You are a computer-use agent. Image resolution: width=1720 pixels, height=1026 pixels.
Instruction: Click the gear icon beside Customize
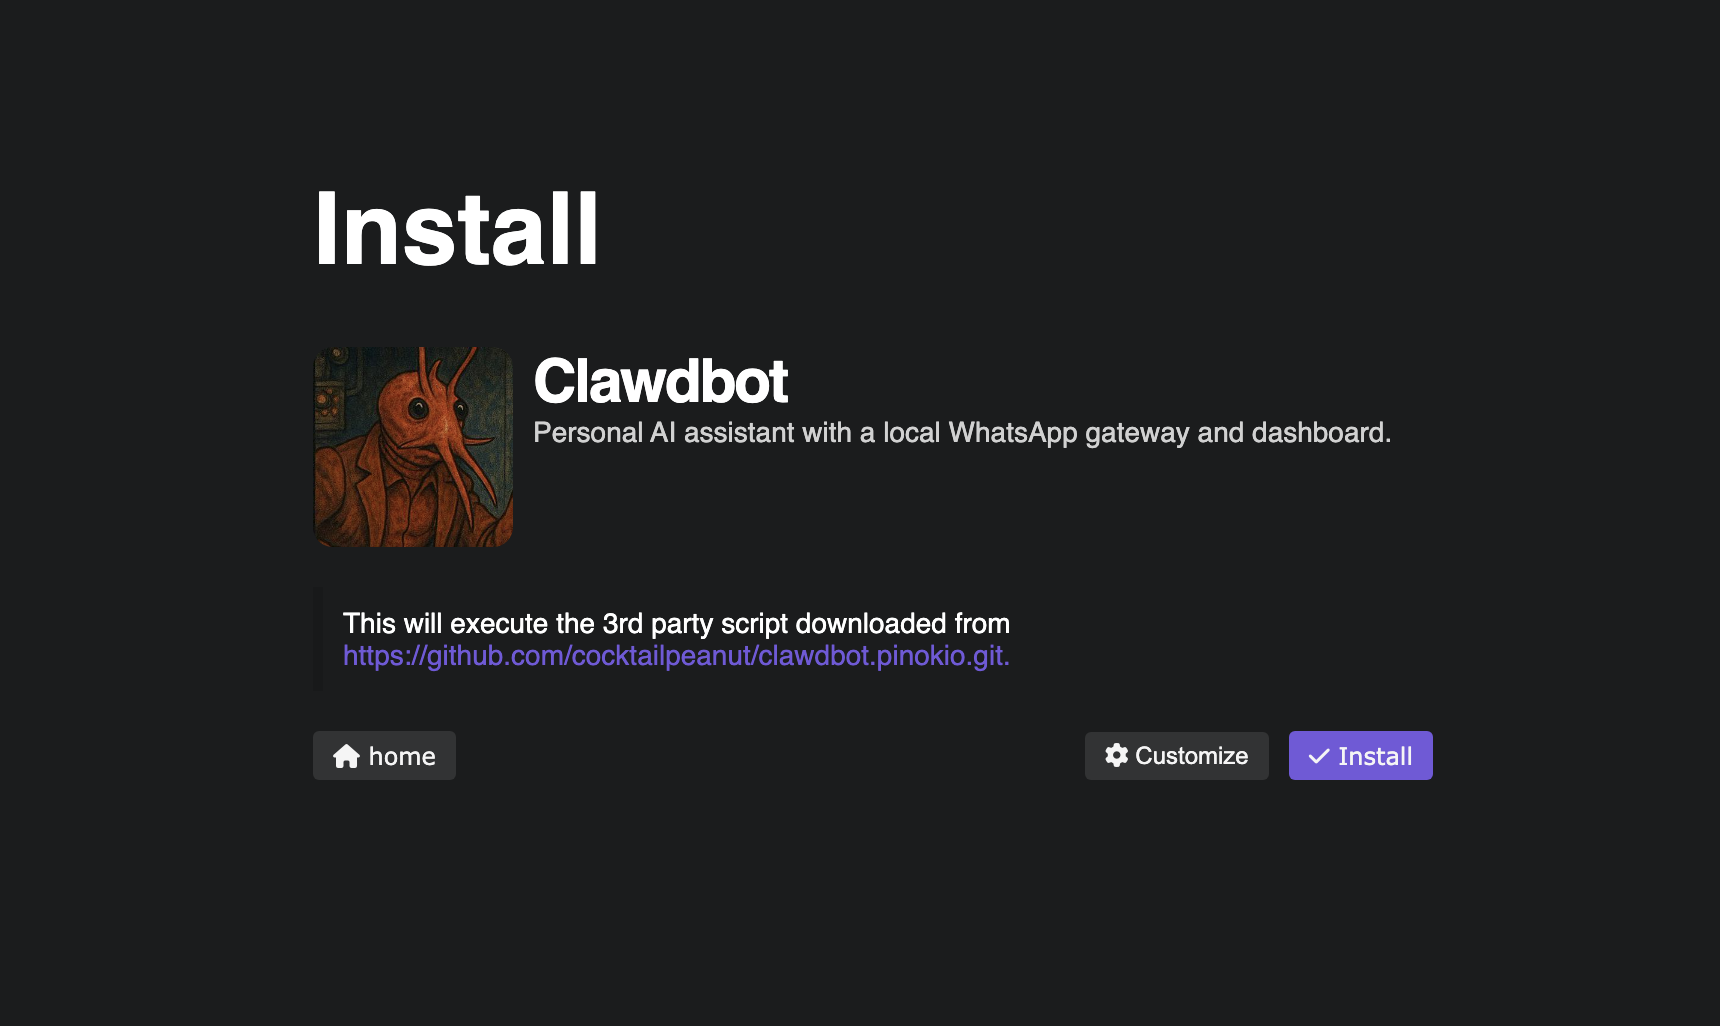click(1116, 755)
